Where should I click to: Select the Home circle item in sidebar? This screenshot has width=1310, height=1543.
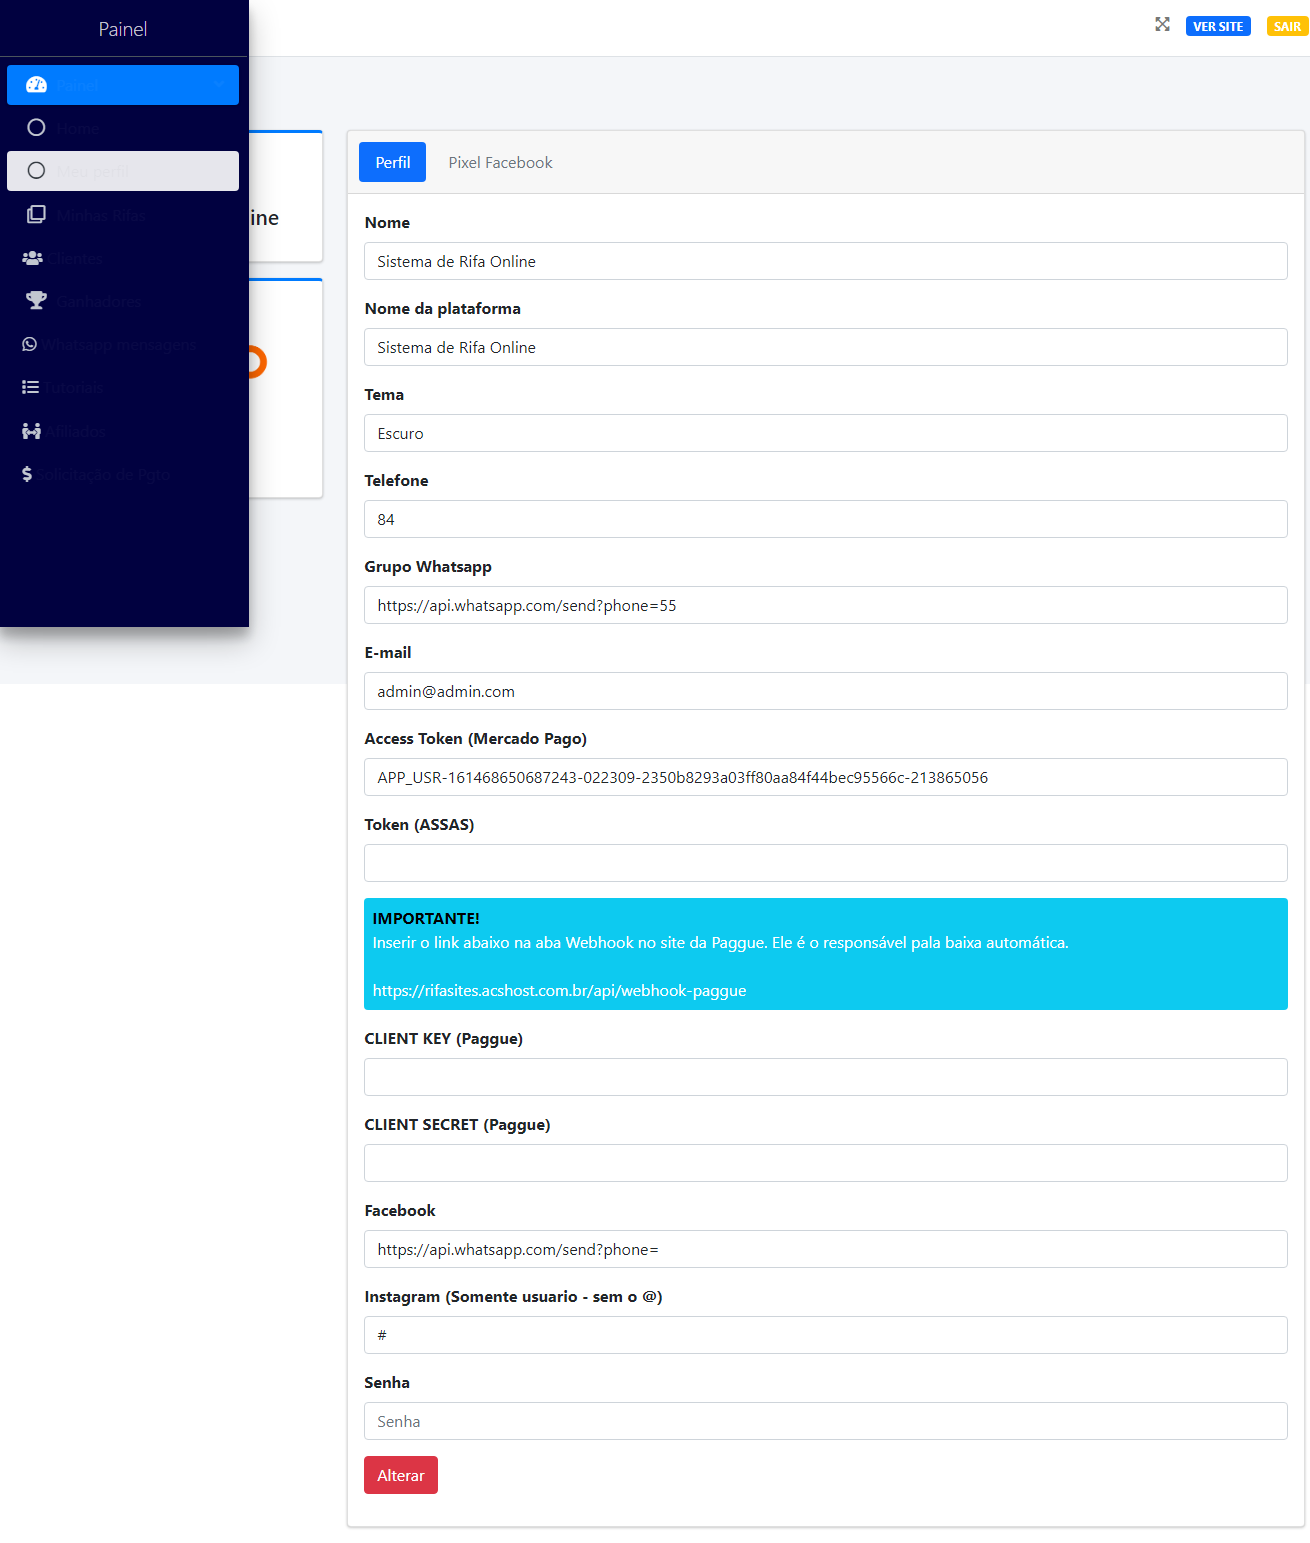click(x=37, y=128)
